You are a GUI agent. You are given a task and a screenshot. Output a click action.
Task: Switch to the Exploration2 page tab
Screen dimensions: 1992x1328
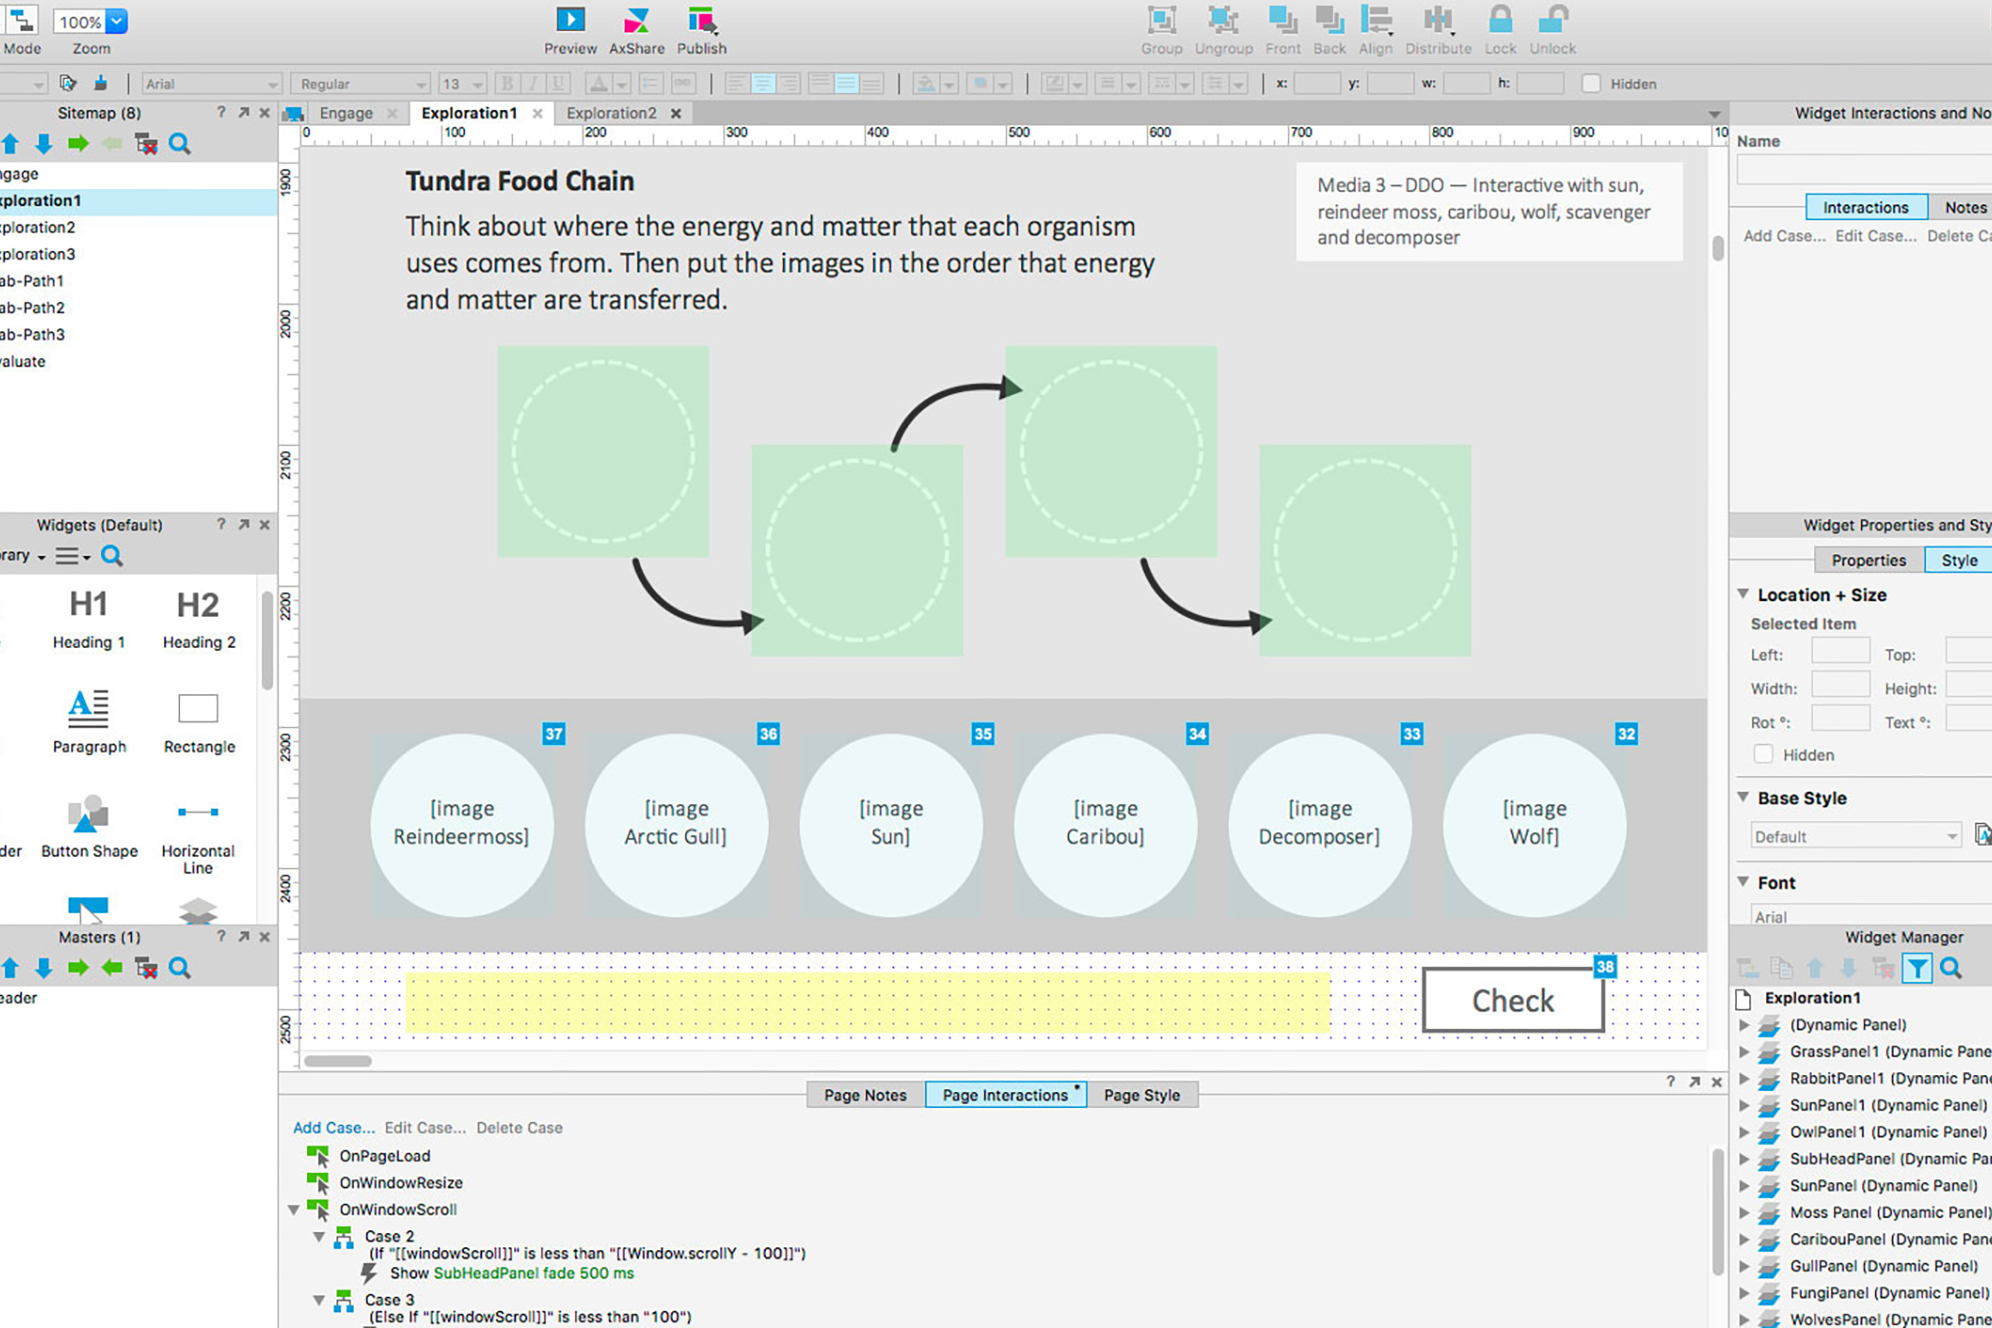pyautogui.click(x=611, y=113)
